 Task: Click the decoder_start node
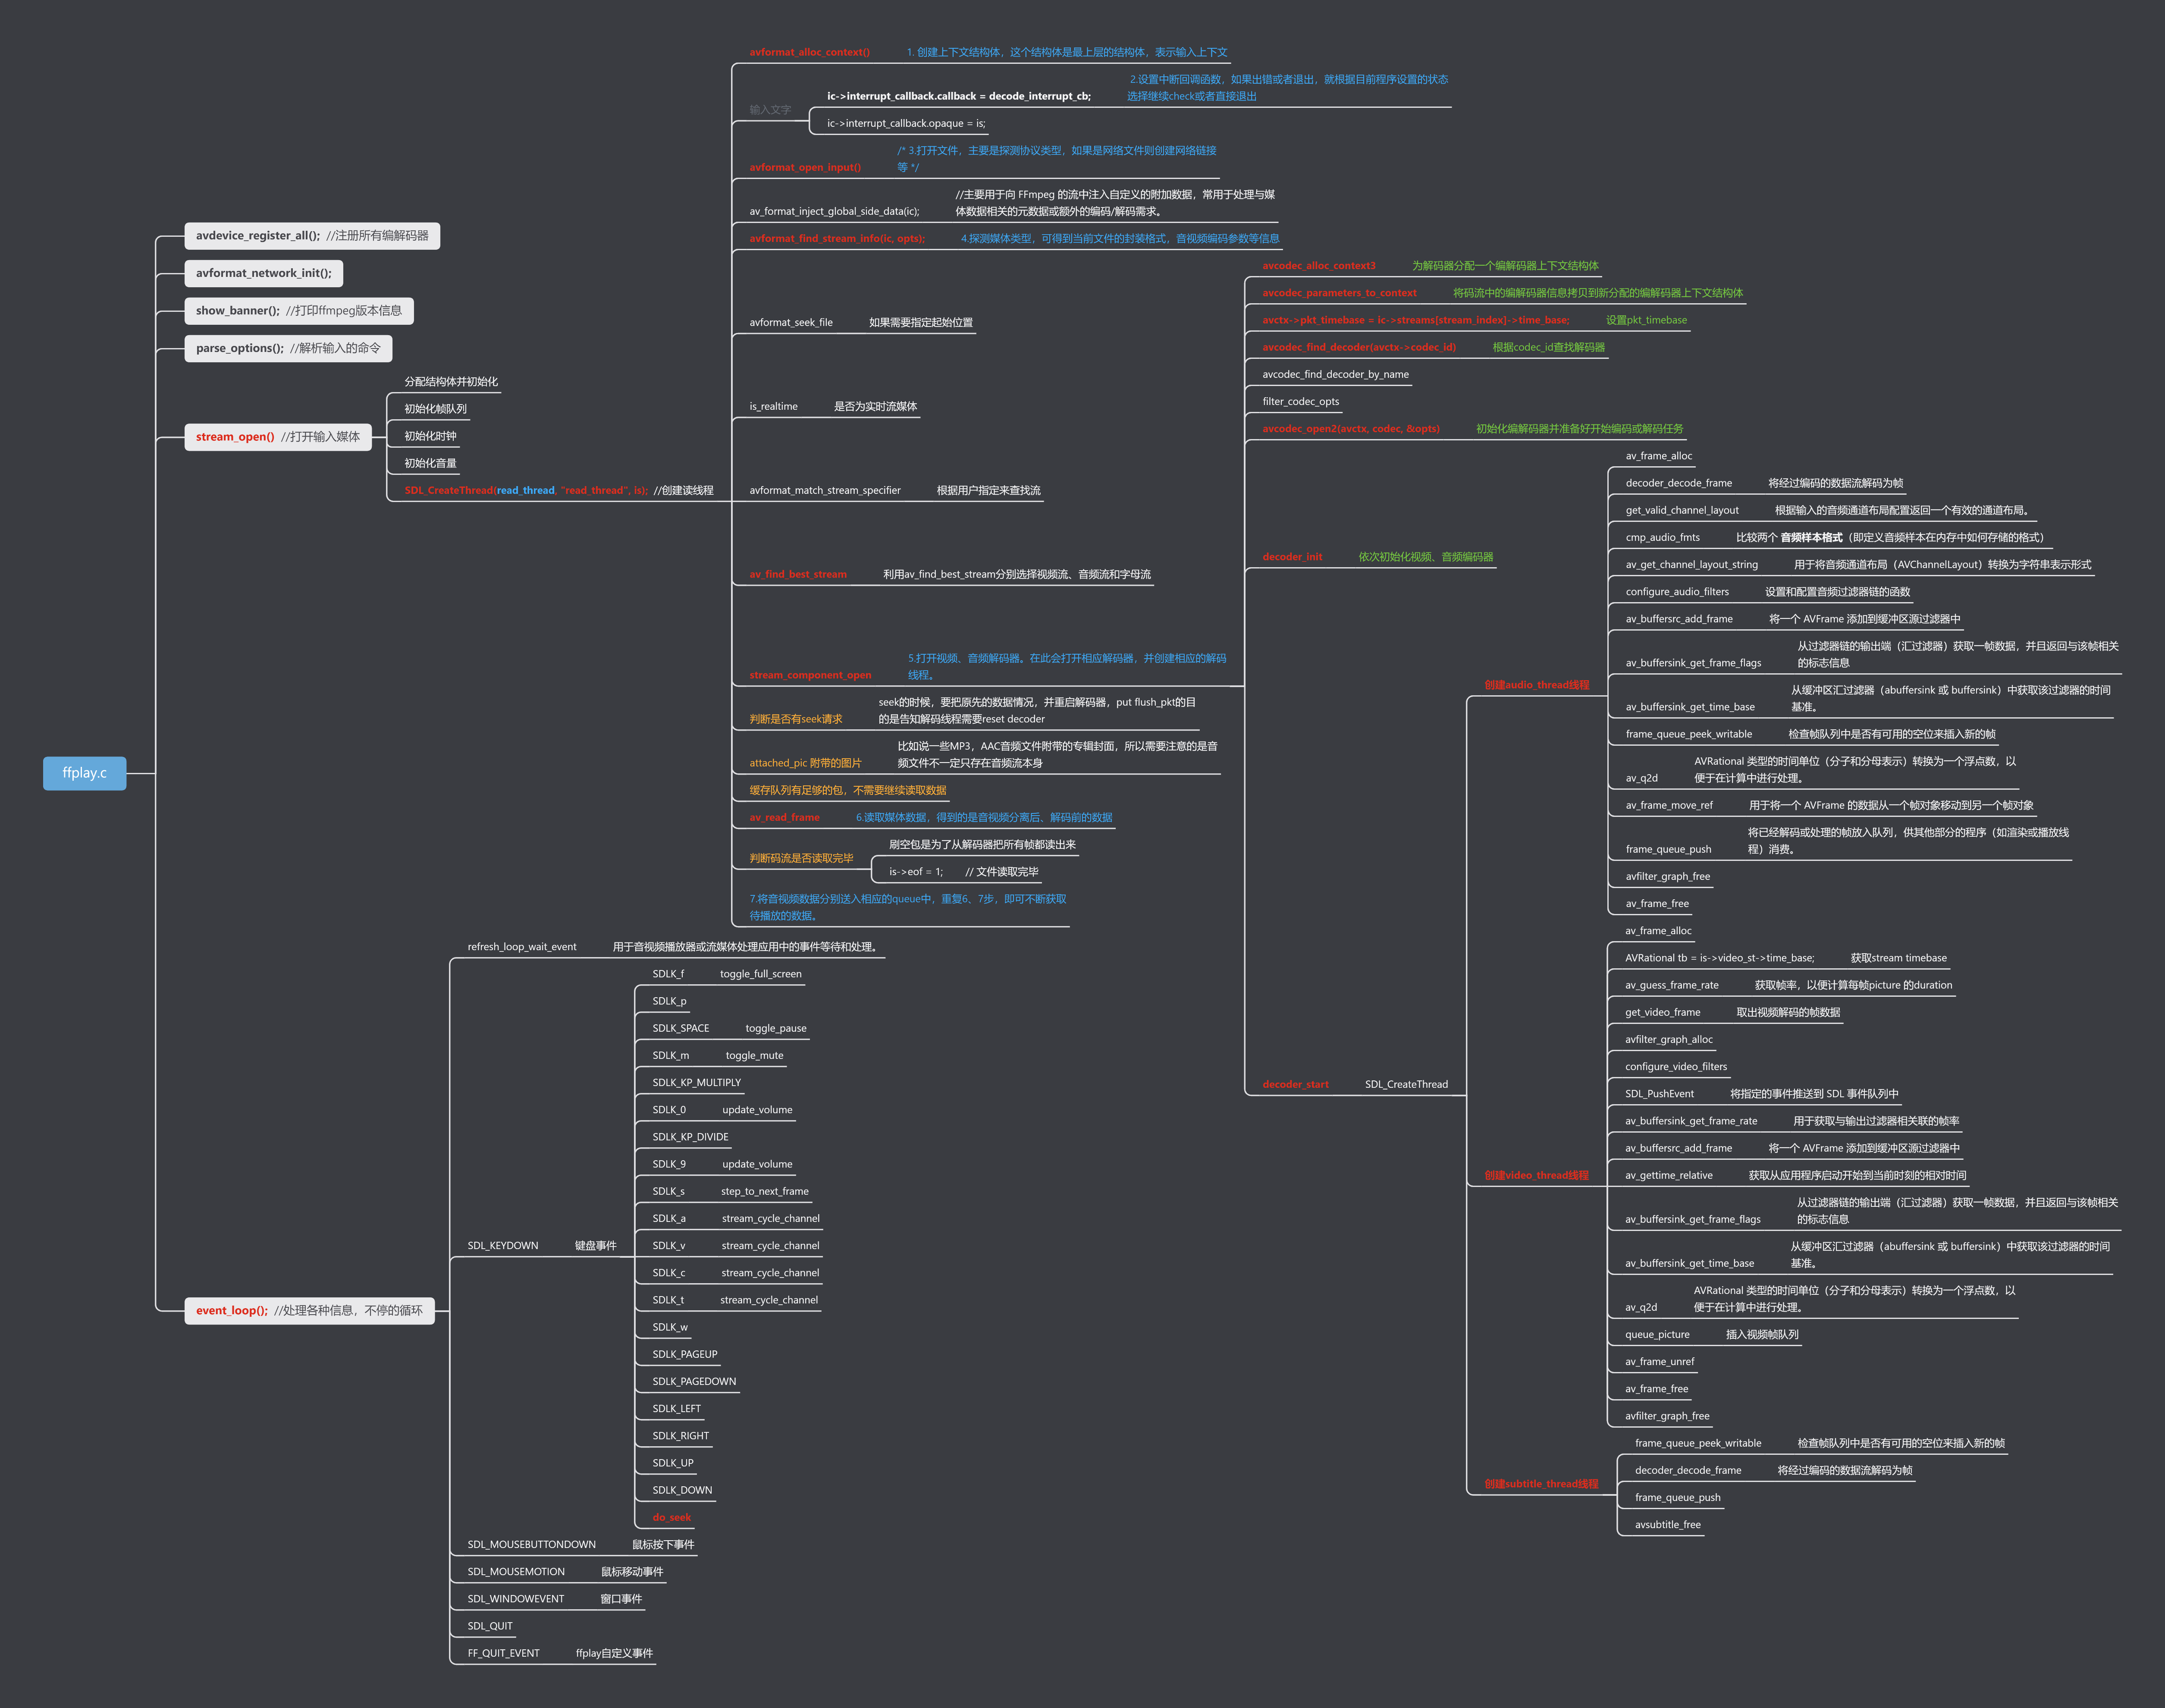pos(1295,1083)
